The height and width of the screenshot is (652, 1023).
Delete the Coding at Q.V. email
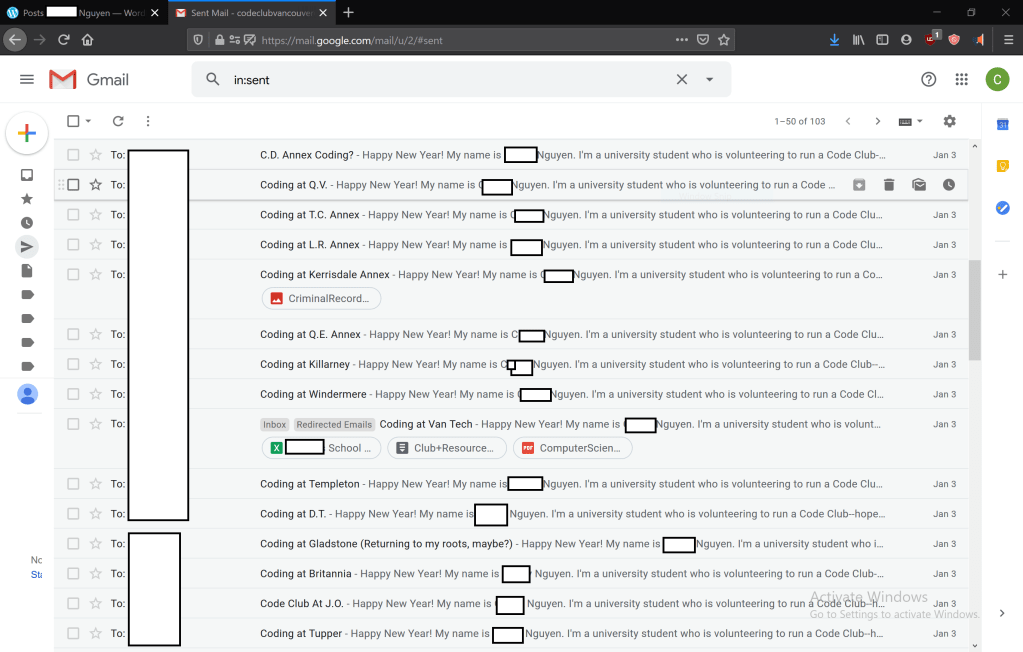(x=889, y=185)
